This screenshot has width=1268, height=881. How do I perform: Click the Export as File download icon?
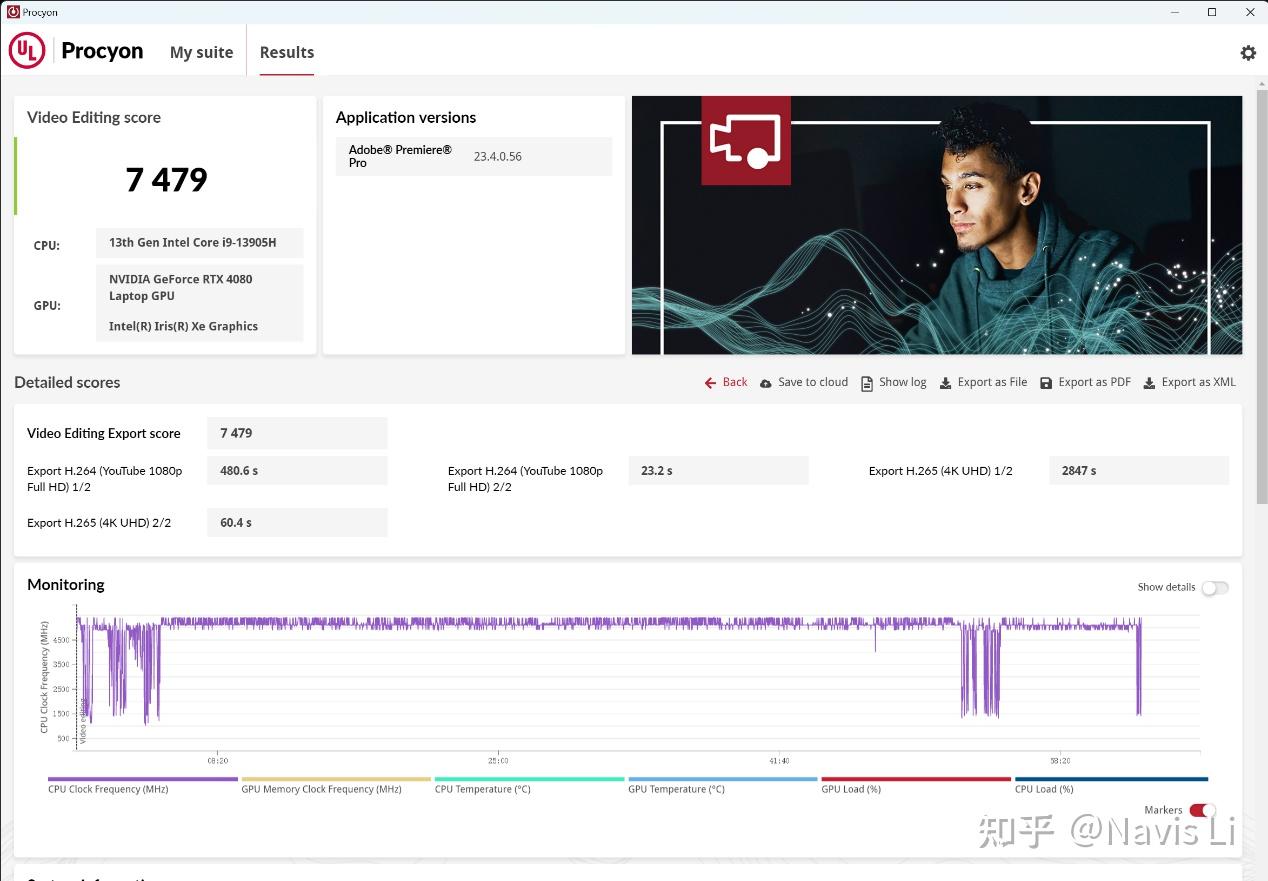click(945, 383)
